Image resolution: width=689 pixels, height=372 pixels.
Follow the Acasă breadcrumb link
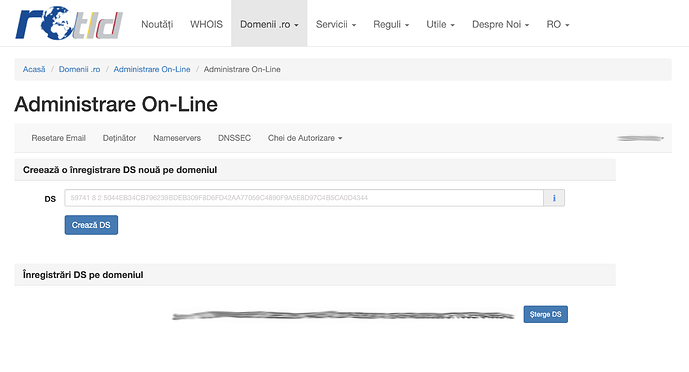point(34,69)
